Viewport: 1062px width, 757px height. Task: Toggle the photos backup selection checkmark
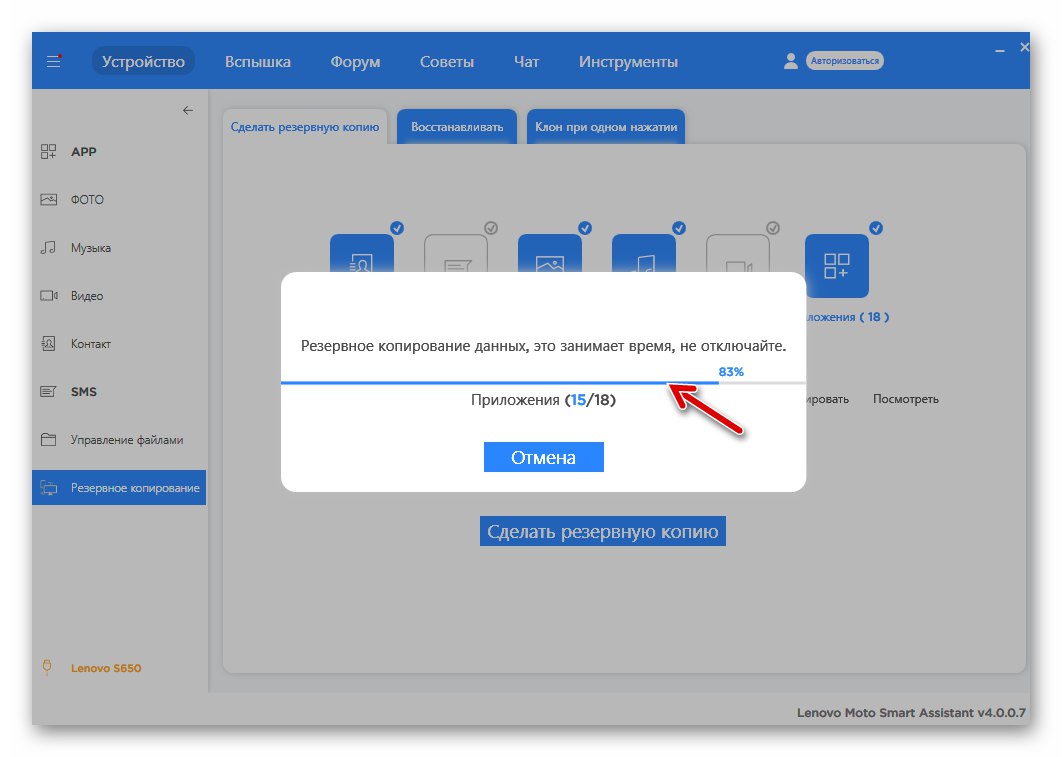584,228
